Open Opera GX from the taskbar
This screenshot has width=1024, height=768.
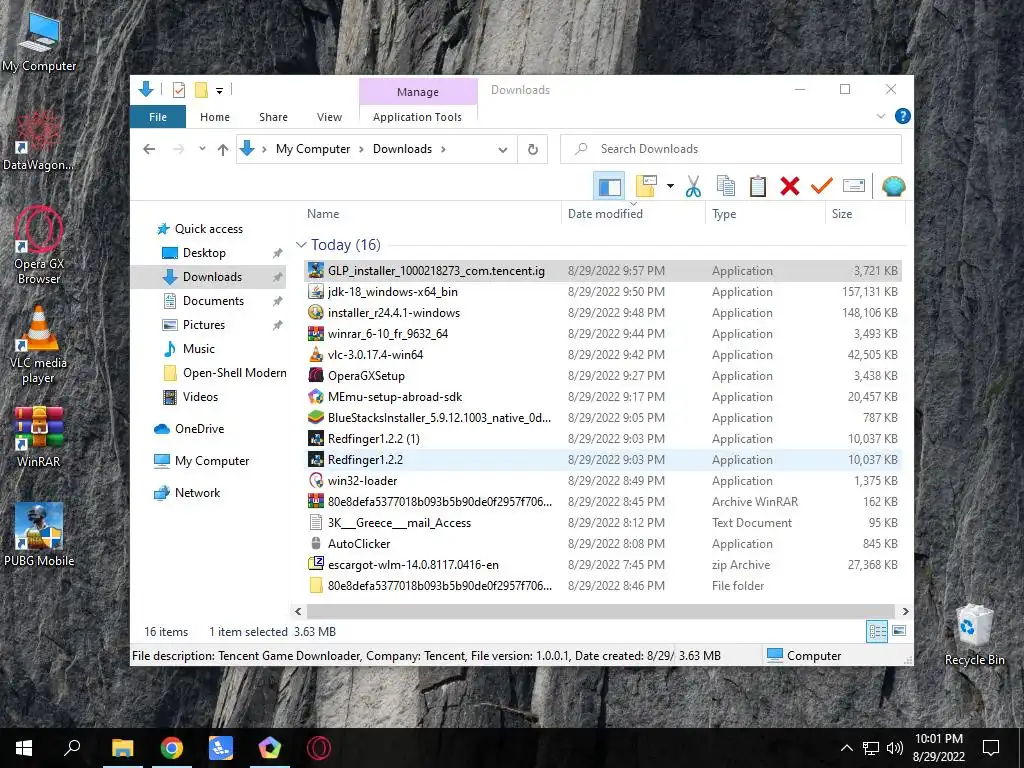pos(319,748)
